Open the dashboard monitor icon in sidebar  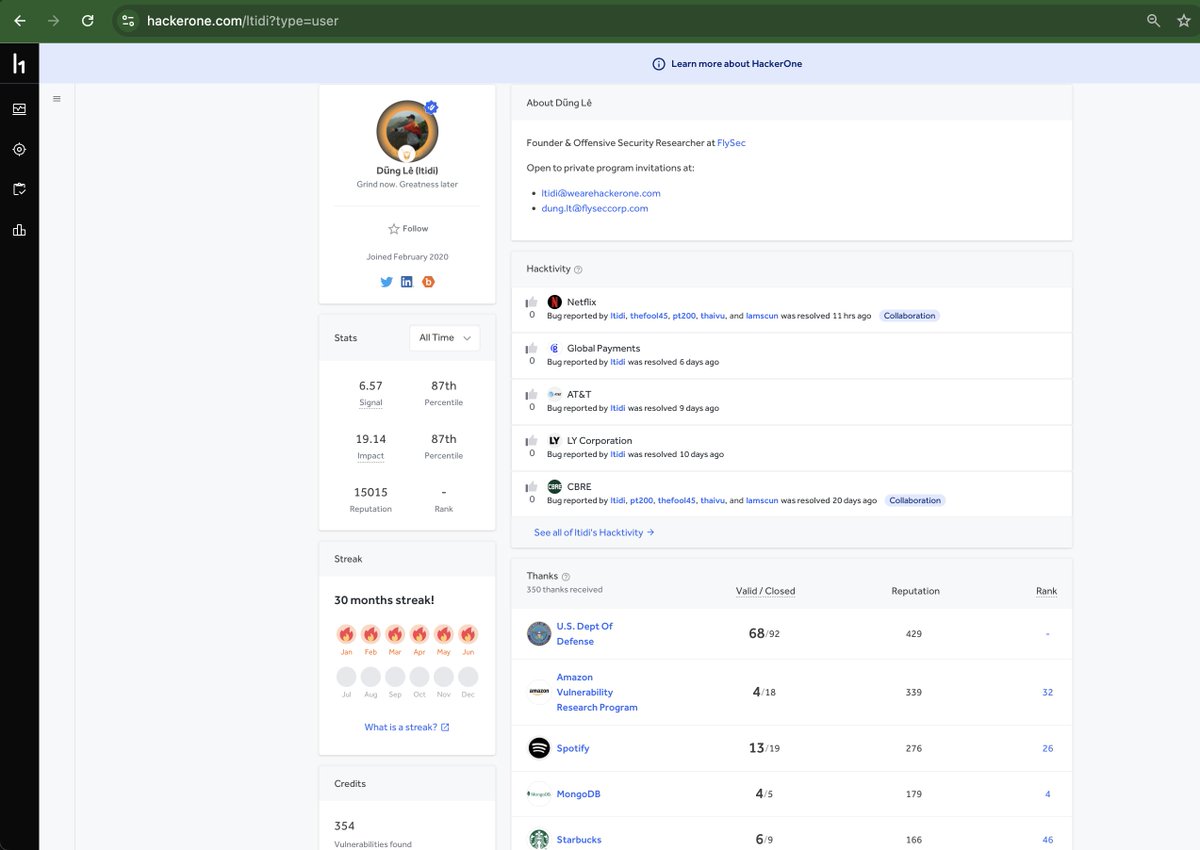pyautogui.click(x=19, y=109)
